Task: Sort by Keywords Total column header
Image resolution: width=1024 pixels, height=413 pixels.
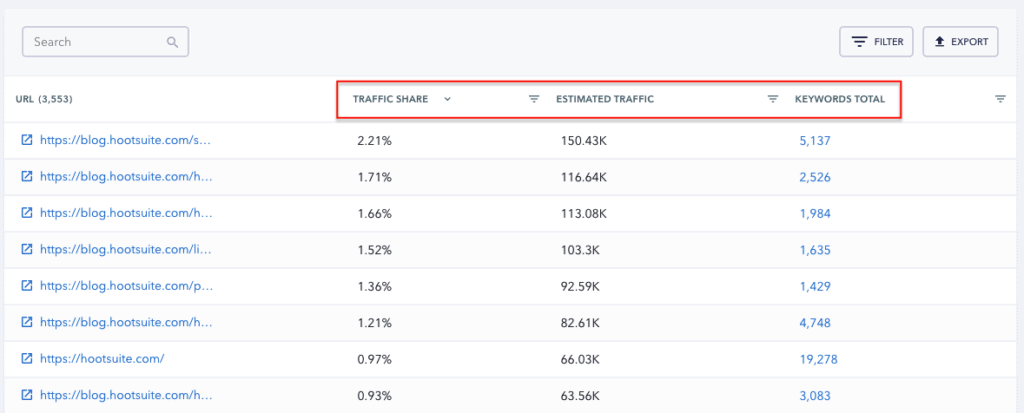Action: pos(839,99)
